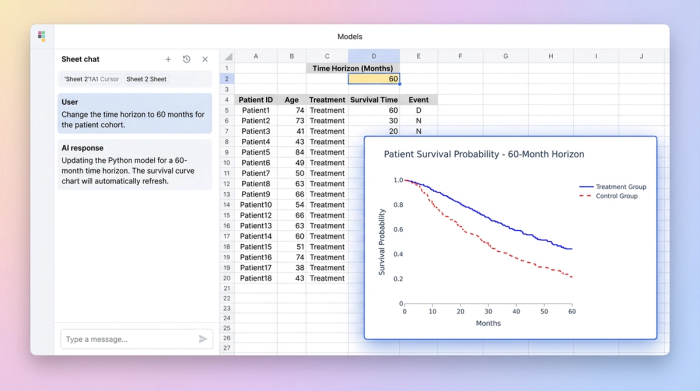Click Patient17's age value 38
Image resolution: width=700 pixels, height=391 pixels.
click(292, 268)
